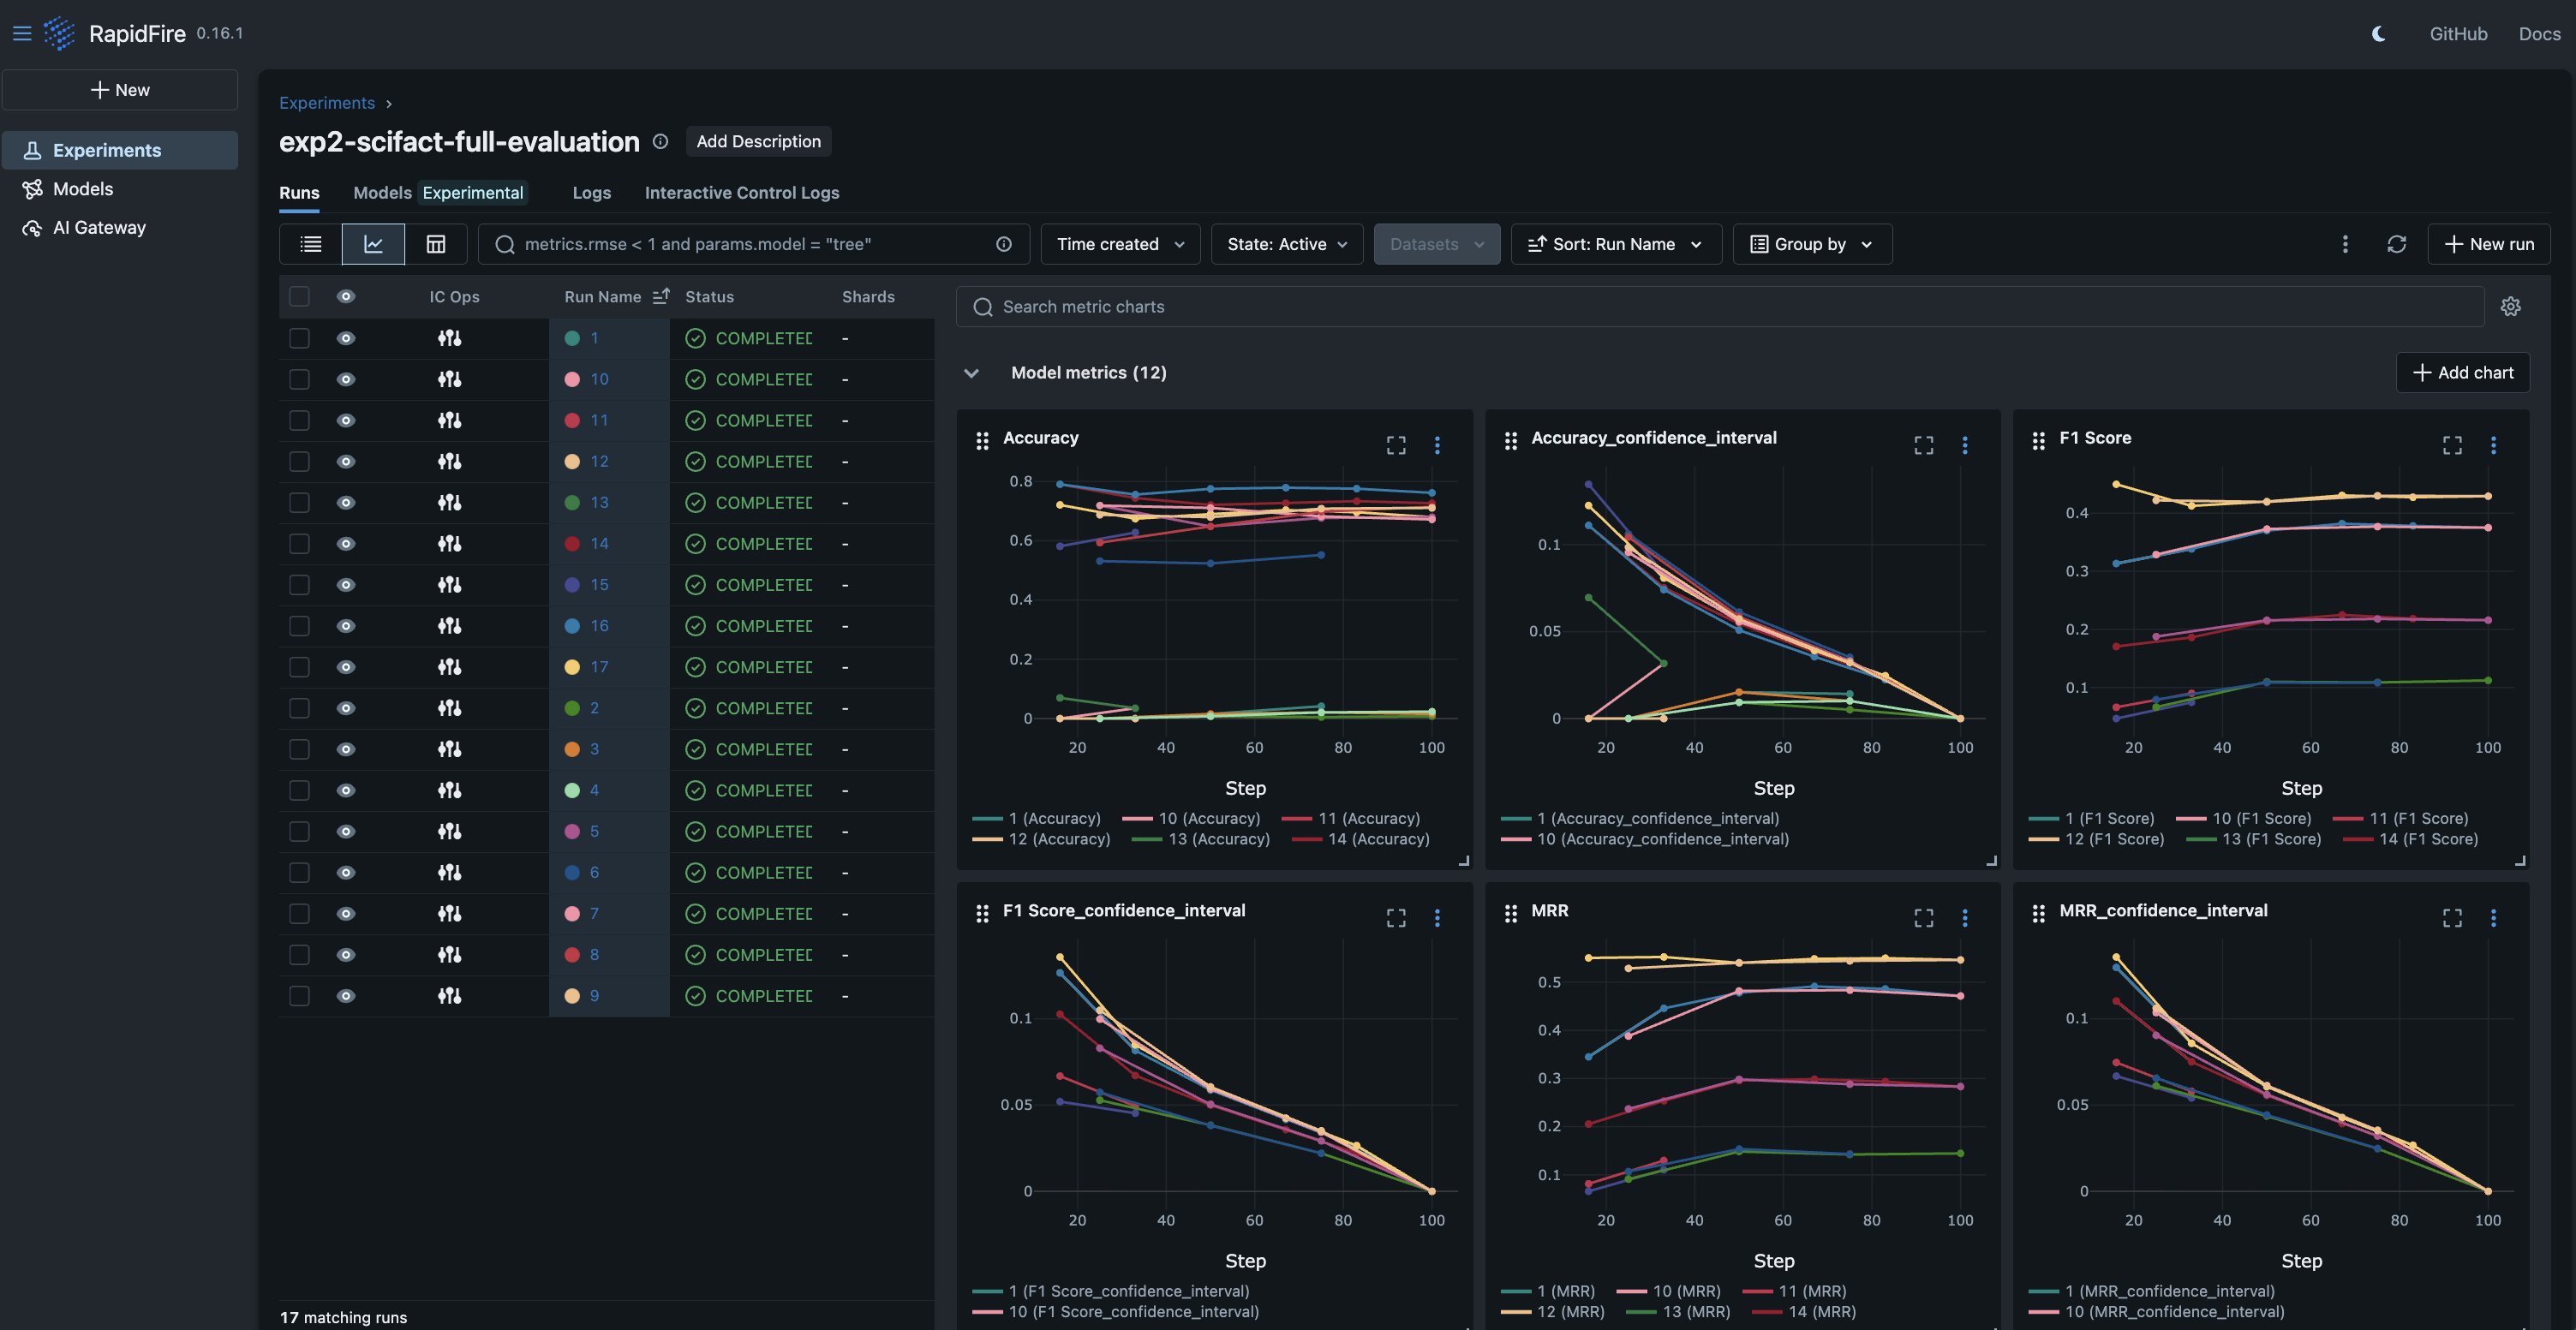
Task: Click the color dot for run 4
Action: click(x=572, y=790)
